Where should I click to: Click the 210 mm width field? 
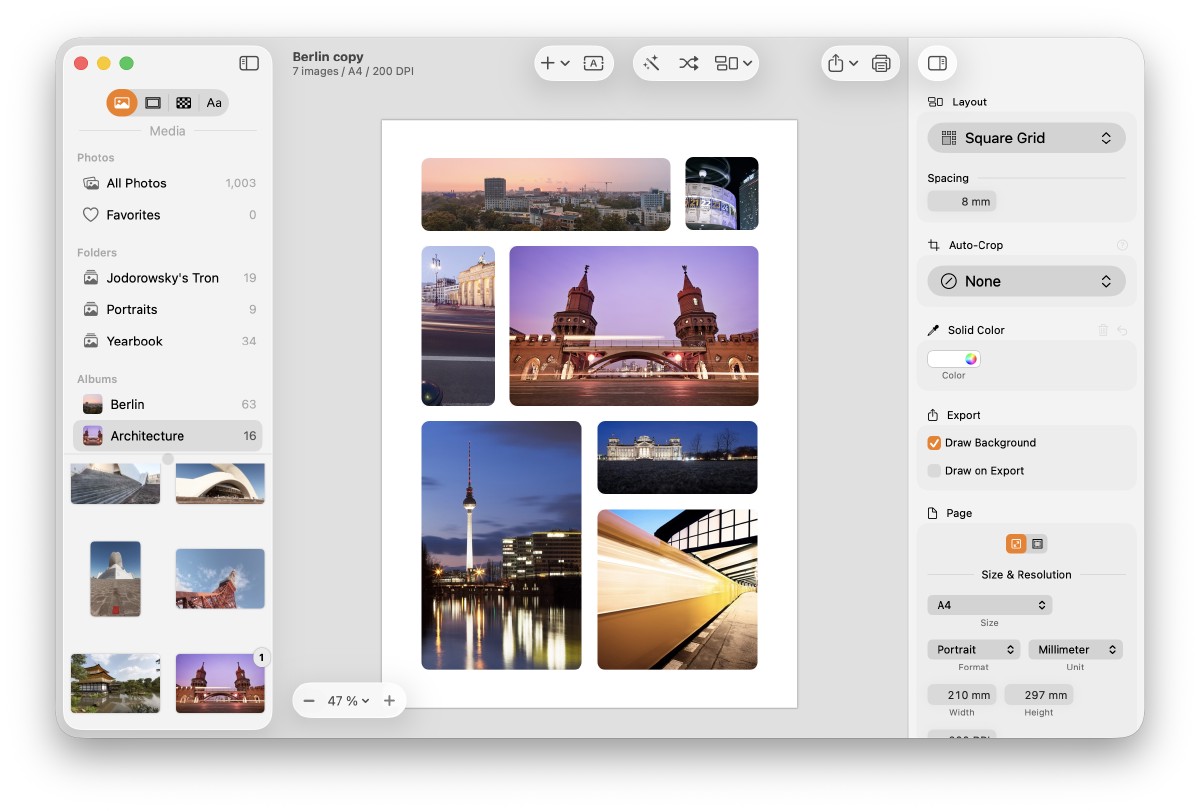[962, 695]
